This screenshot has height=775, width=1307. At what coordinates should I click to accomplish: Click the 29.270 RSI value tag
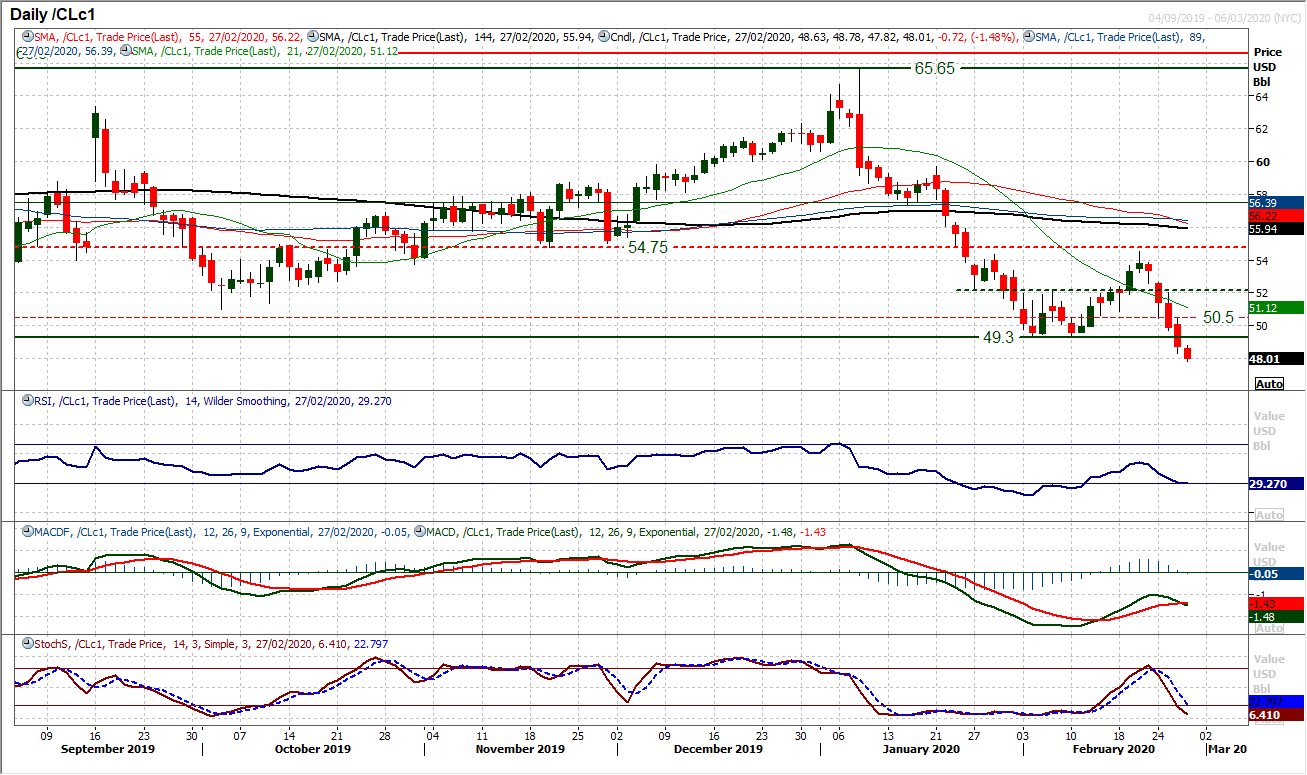point(1277,483)
